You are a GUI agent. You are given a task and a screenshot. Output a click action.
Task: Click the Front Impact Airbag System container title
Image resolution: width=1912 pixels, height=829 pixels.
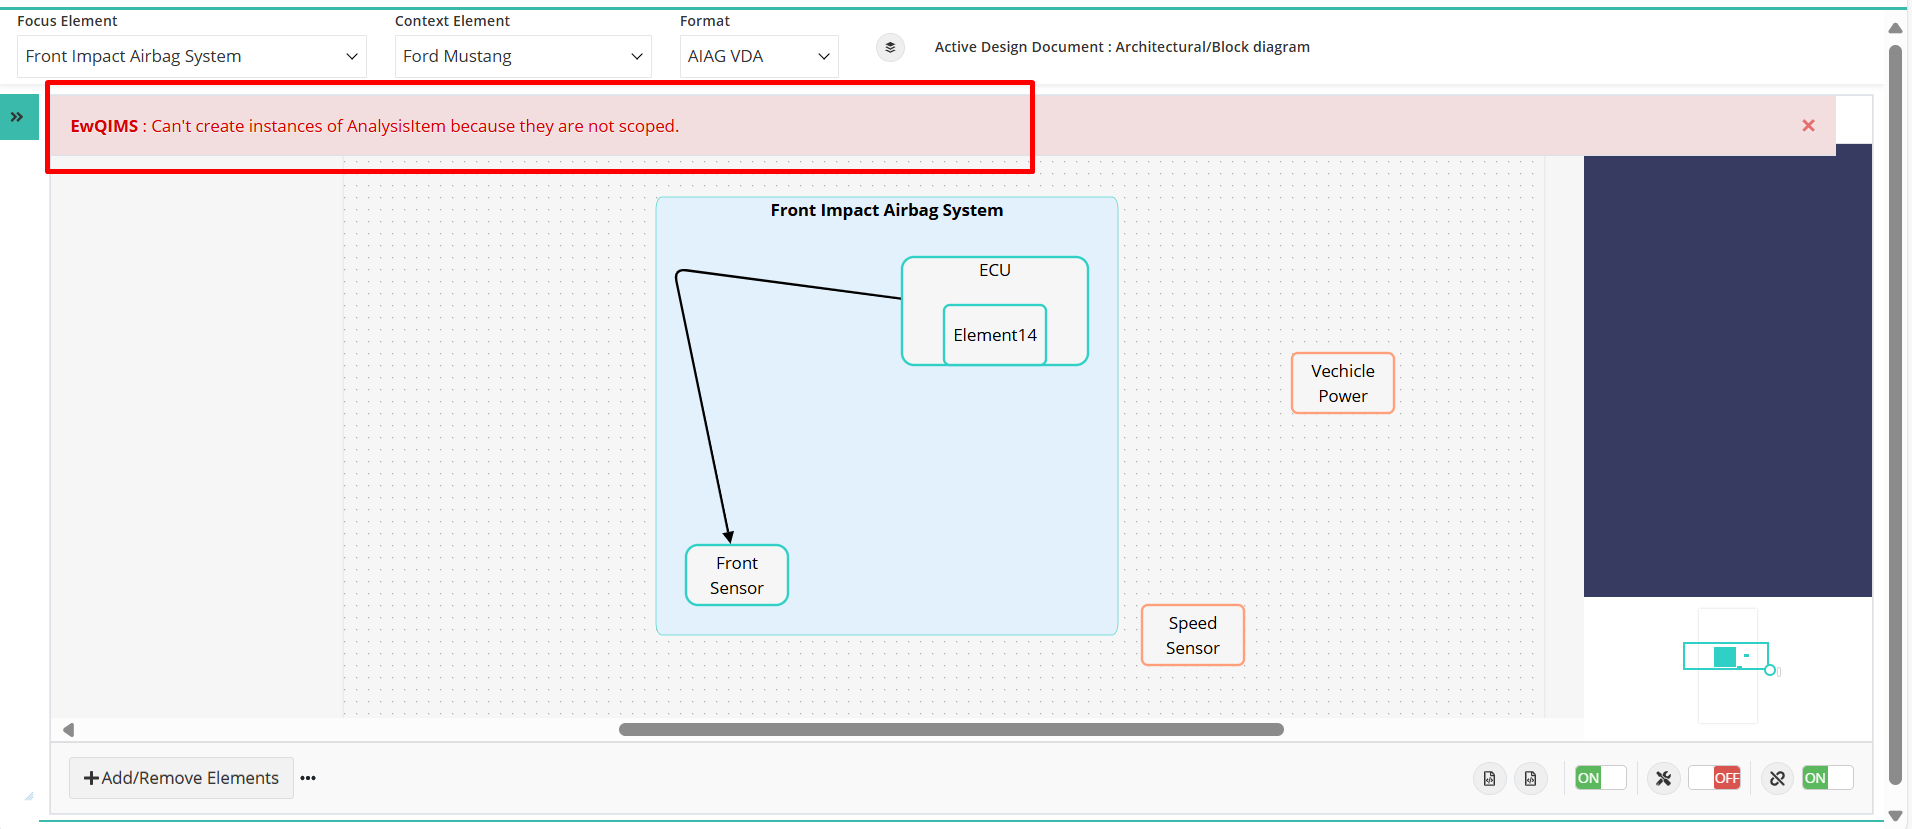click(887, 210)
